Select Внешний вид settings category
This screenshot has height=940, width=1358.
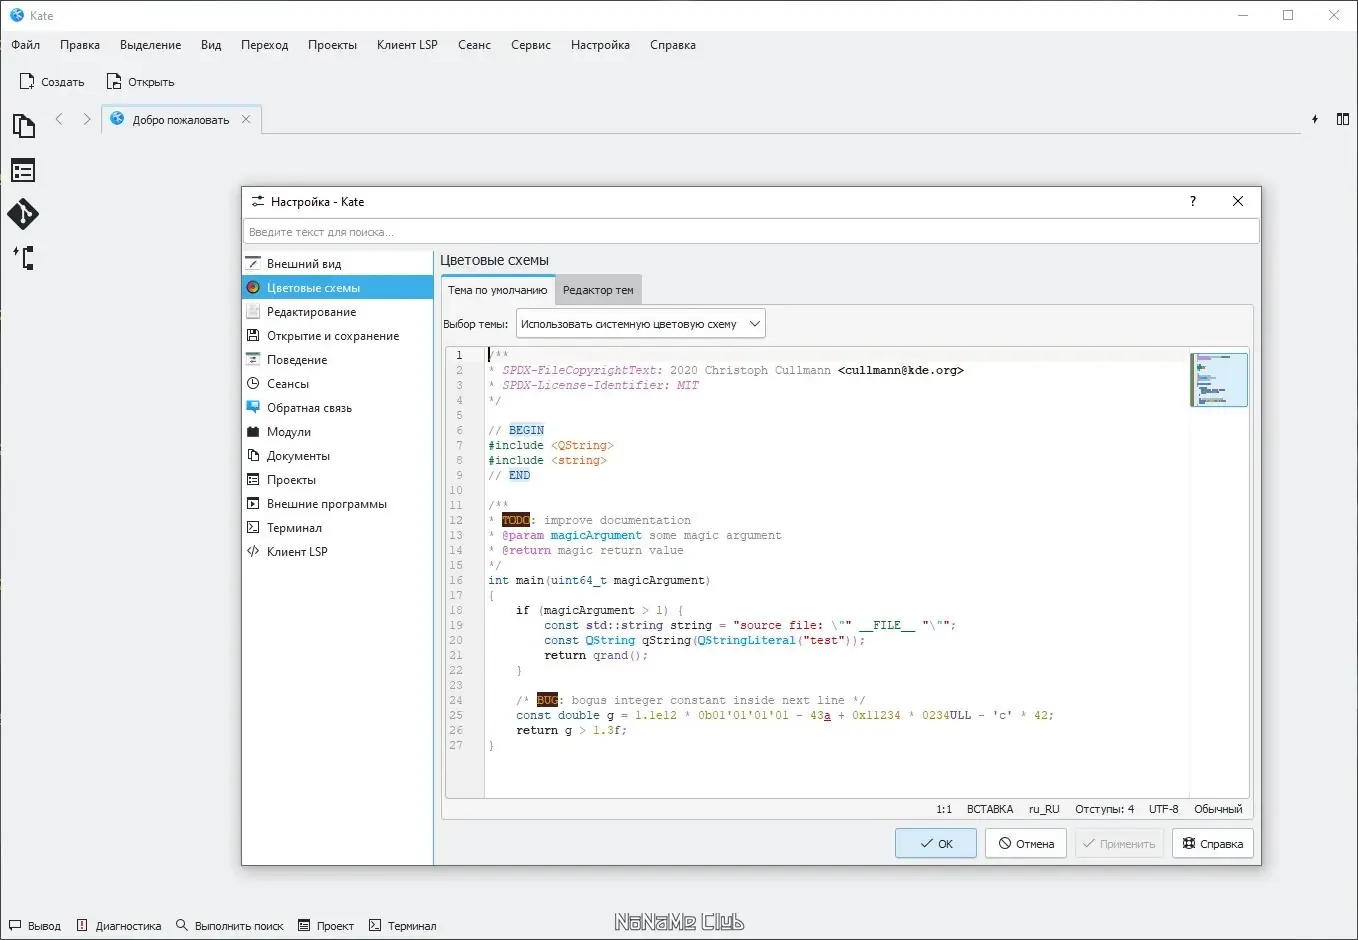(x=337, y=264)
